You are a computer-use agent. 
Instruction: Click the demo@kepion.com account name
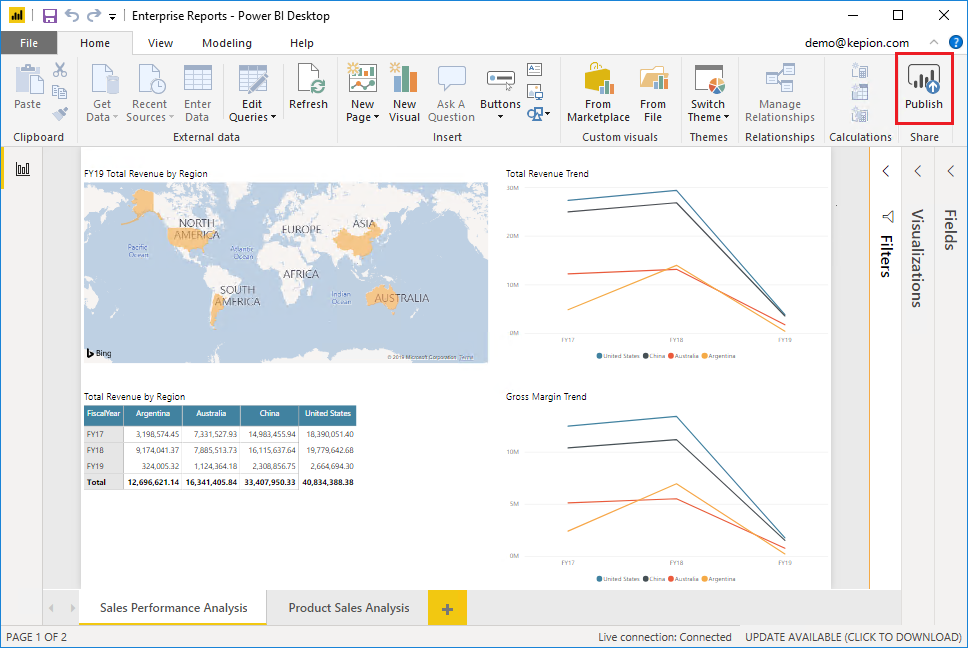(857, 43)
